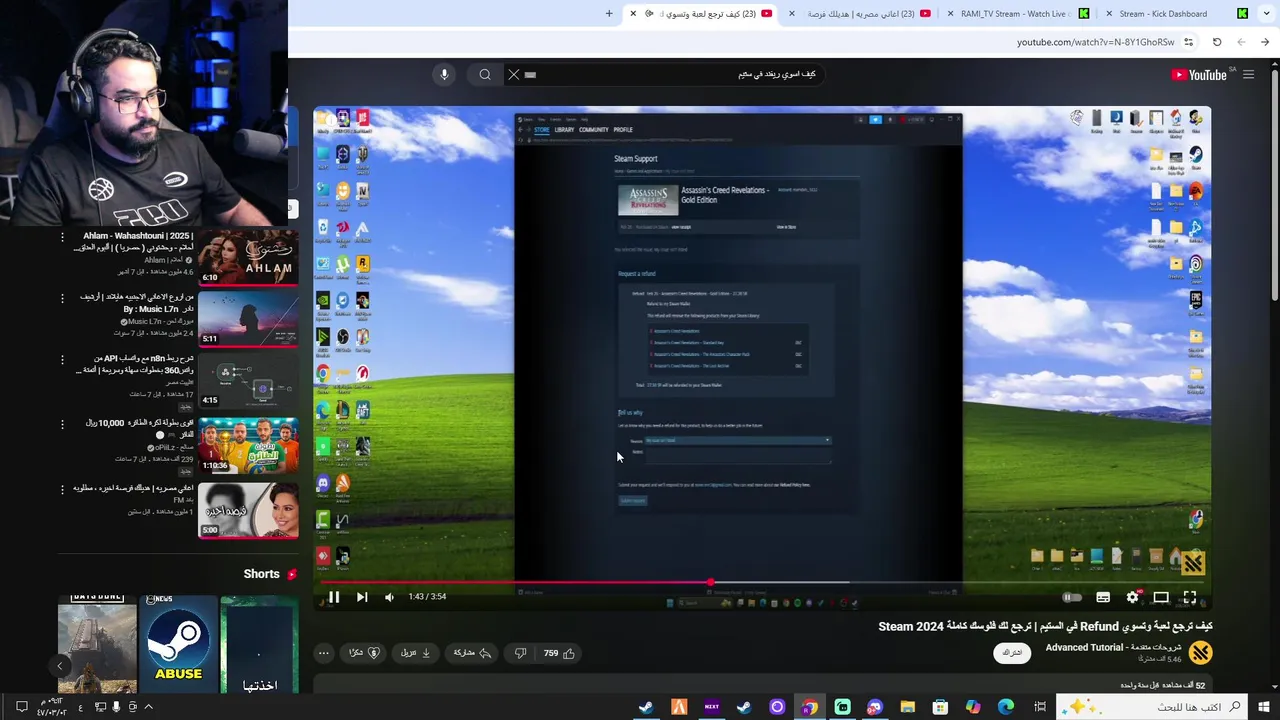Pause the YouTube video
Image resolution: width=1280 pixels, height=720 pixels.
click(x=334, y=597)
